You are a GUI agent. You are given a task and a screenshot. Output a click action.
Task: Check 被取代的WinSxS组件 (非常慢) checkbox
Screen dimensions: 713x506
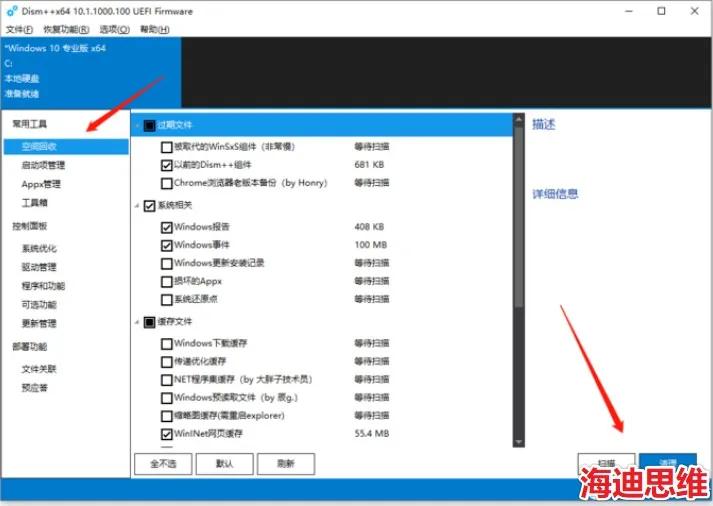point(167,147)
